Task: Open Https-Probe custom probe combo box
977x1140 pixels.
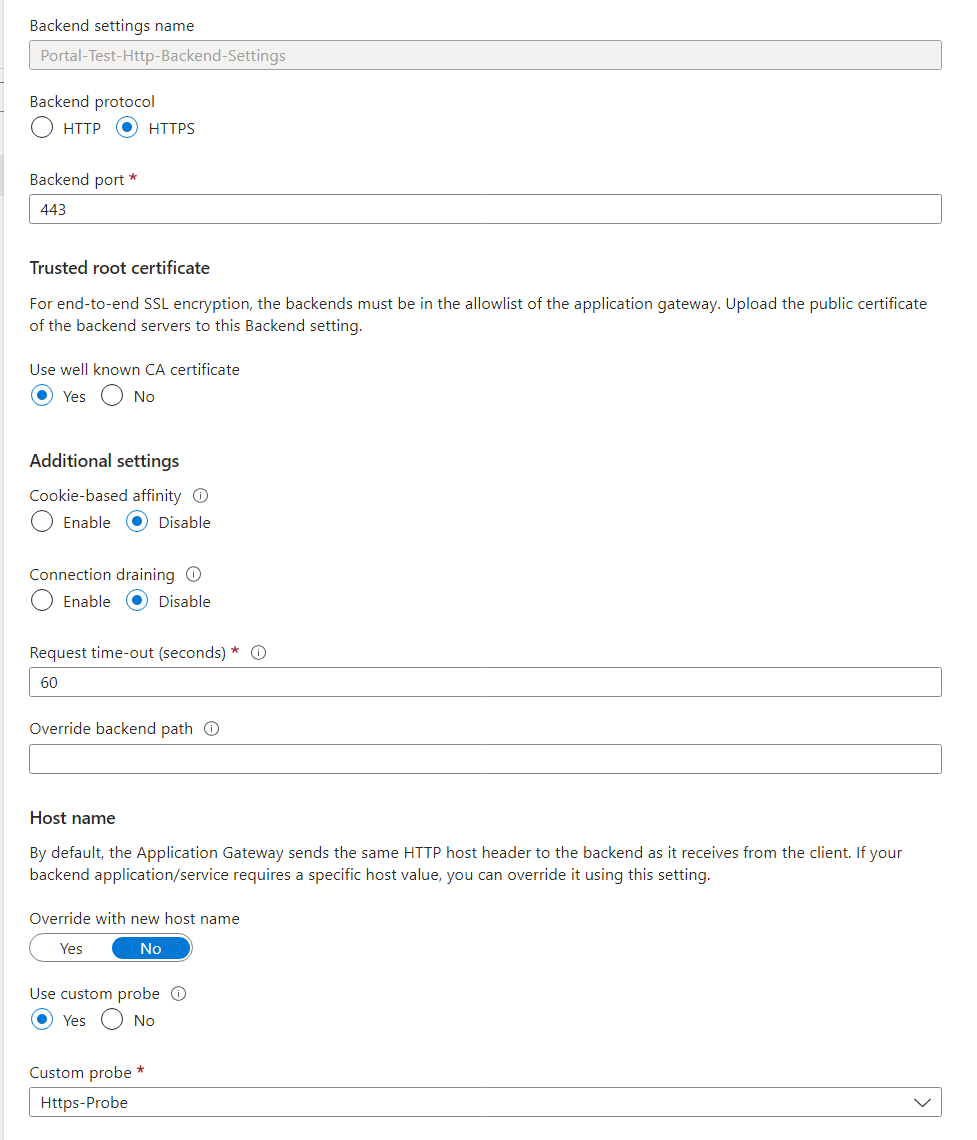Action: coord(485,1103)
